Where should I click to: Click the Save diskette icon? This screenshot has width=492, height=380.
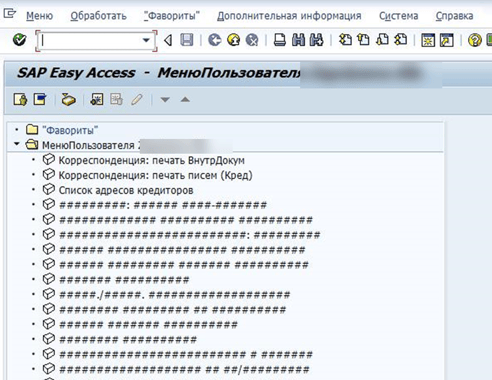187,40
